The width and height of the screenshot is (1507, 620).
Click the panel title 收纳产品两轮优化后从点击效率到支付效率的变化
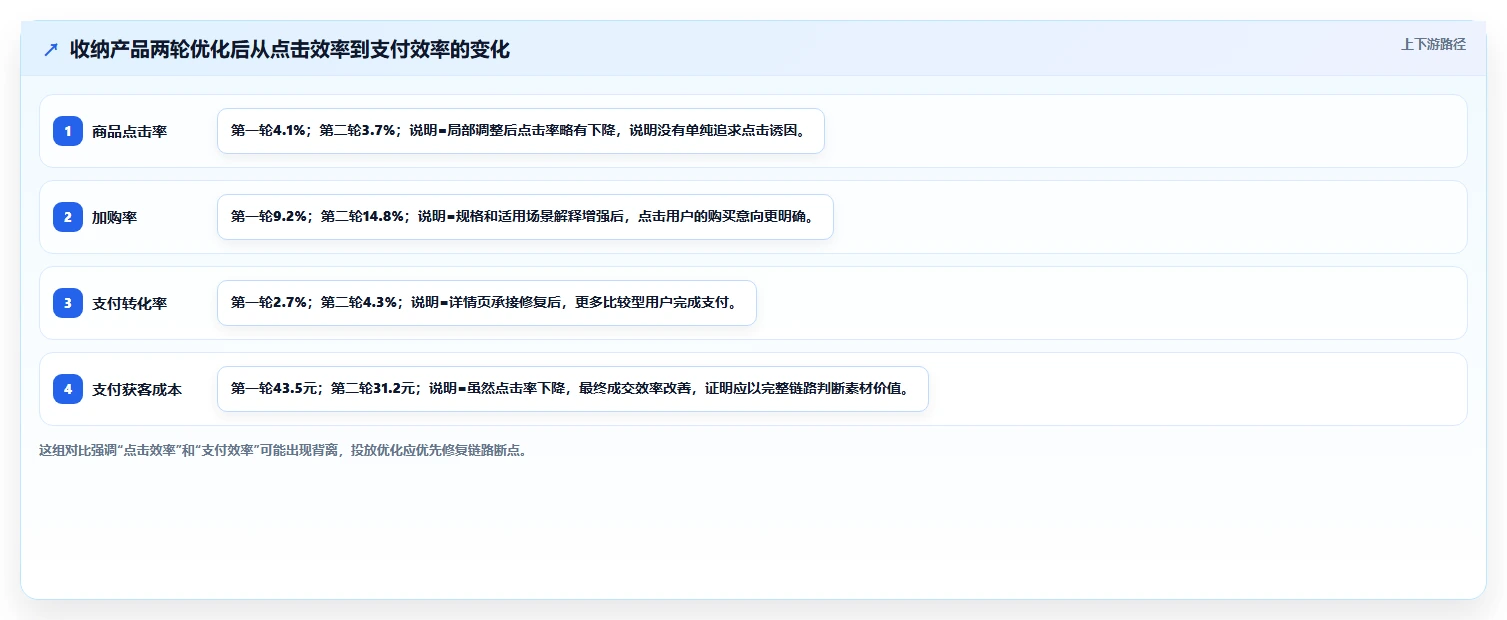290,50
